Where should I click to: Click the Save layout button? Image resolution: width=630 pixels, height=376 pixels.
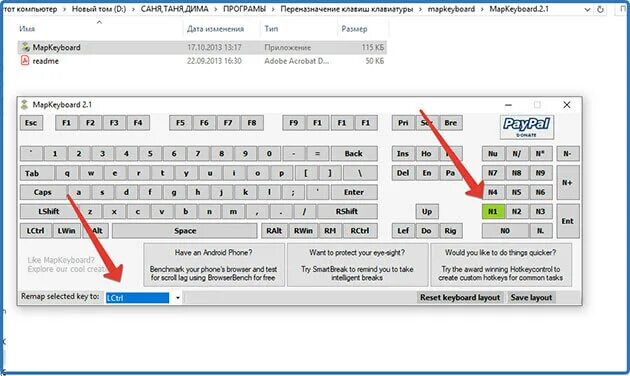[x=531, y=298]
